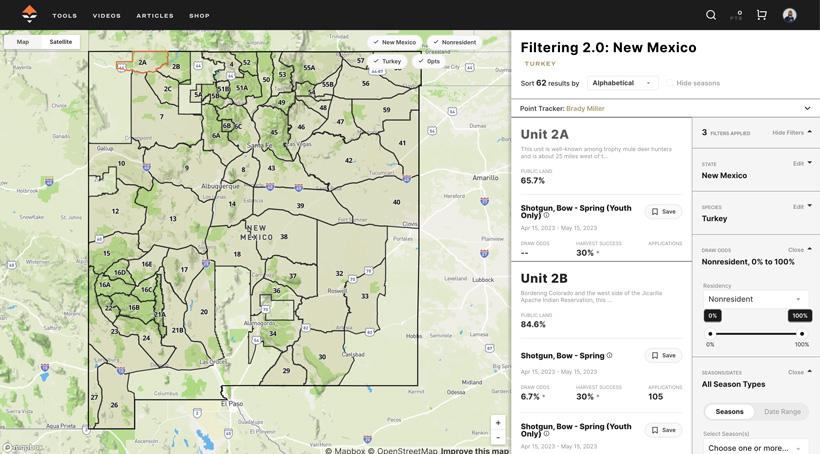
Task: Click the GOHUNT logo icon
Action: pyautogui.click(x=29, y=15)
